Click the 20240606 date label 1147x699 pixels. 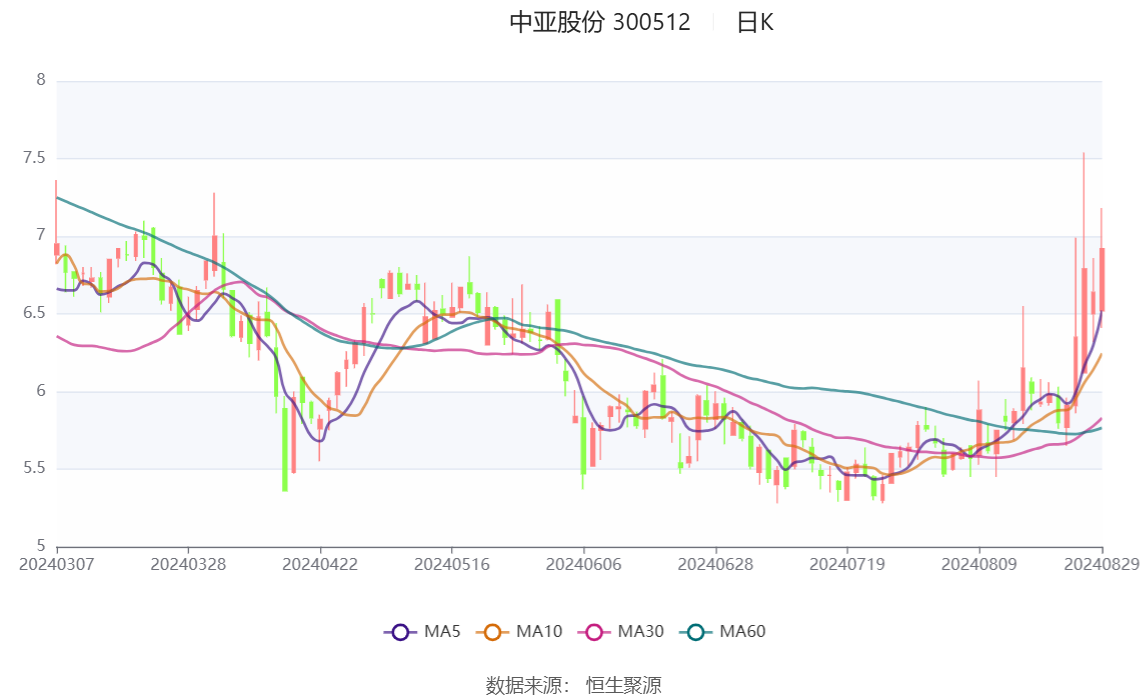pos(584,564)
